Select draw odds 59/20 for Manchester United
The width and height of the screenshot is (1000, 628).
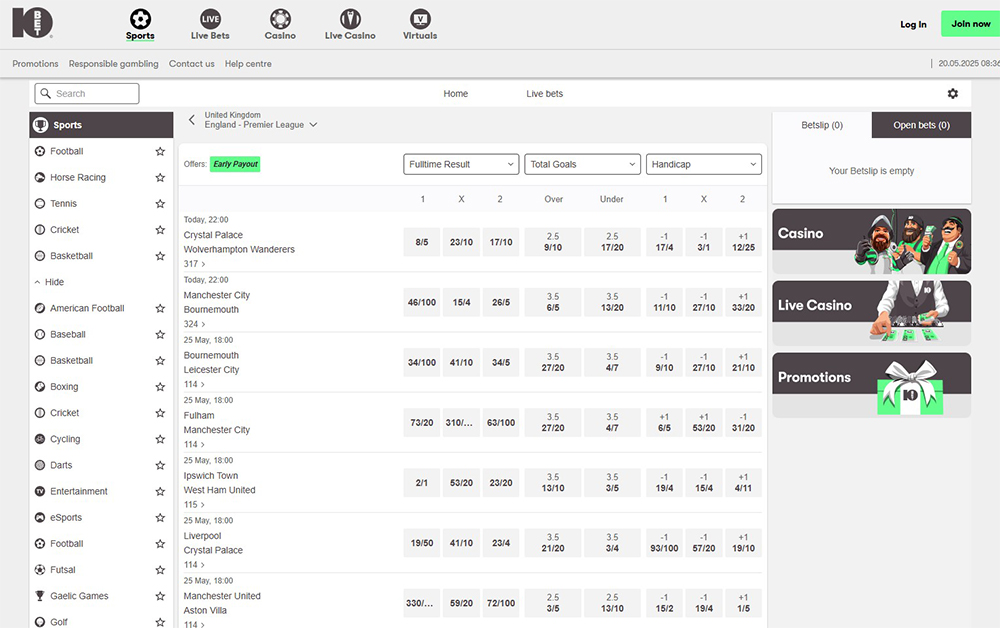coord(461,603)
